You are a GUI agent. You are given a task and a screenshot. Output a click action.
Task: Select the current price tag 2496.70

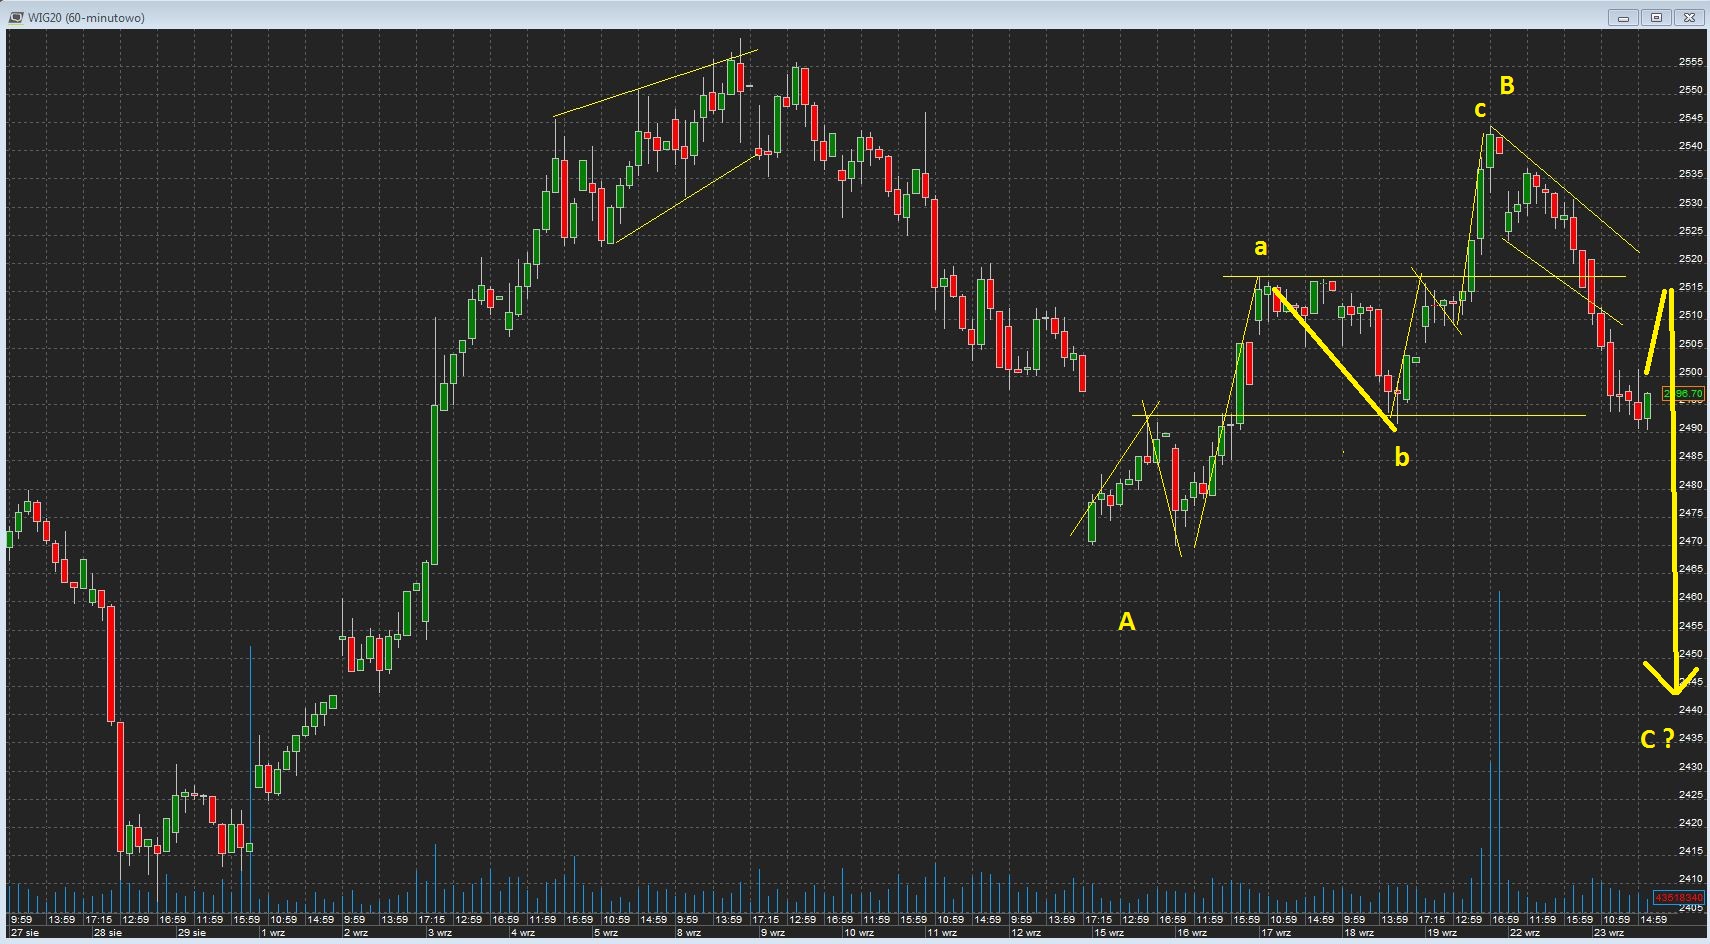pos(1684,394)
